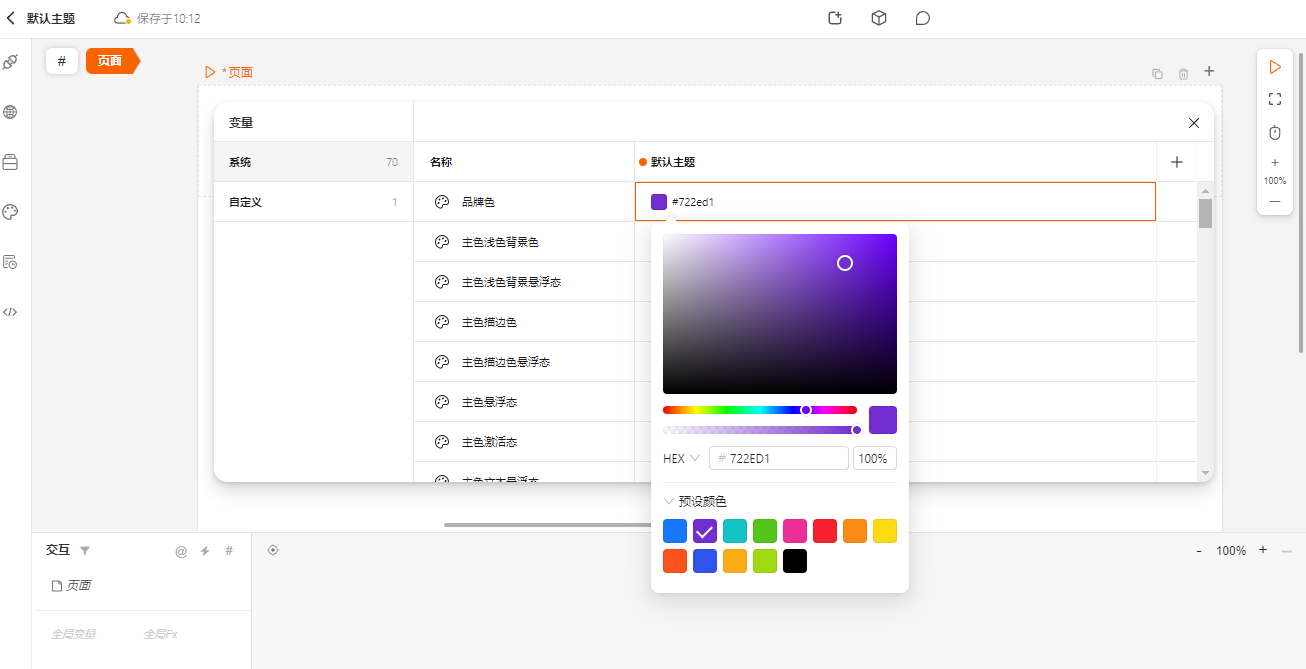Click the lightning icon next to the @ symbol

pyautogui.click(x=207, y=549)
